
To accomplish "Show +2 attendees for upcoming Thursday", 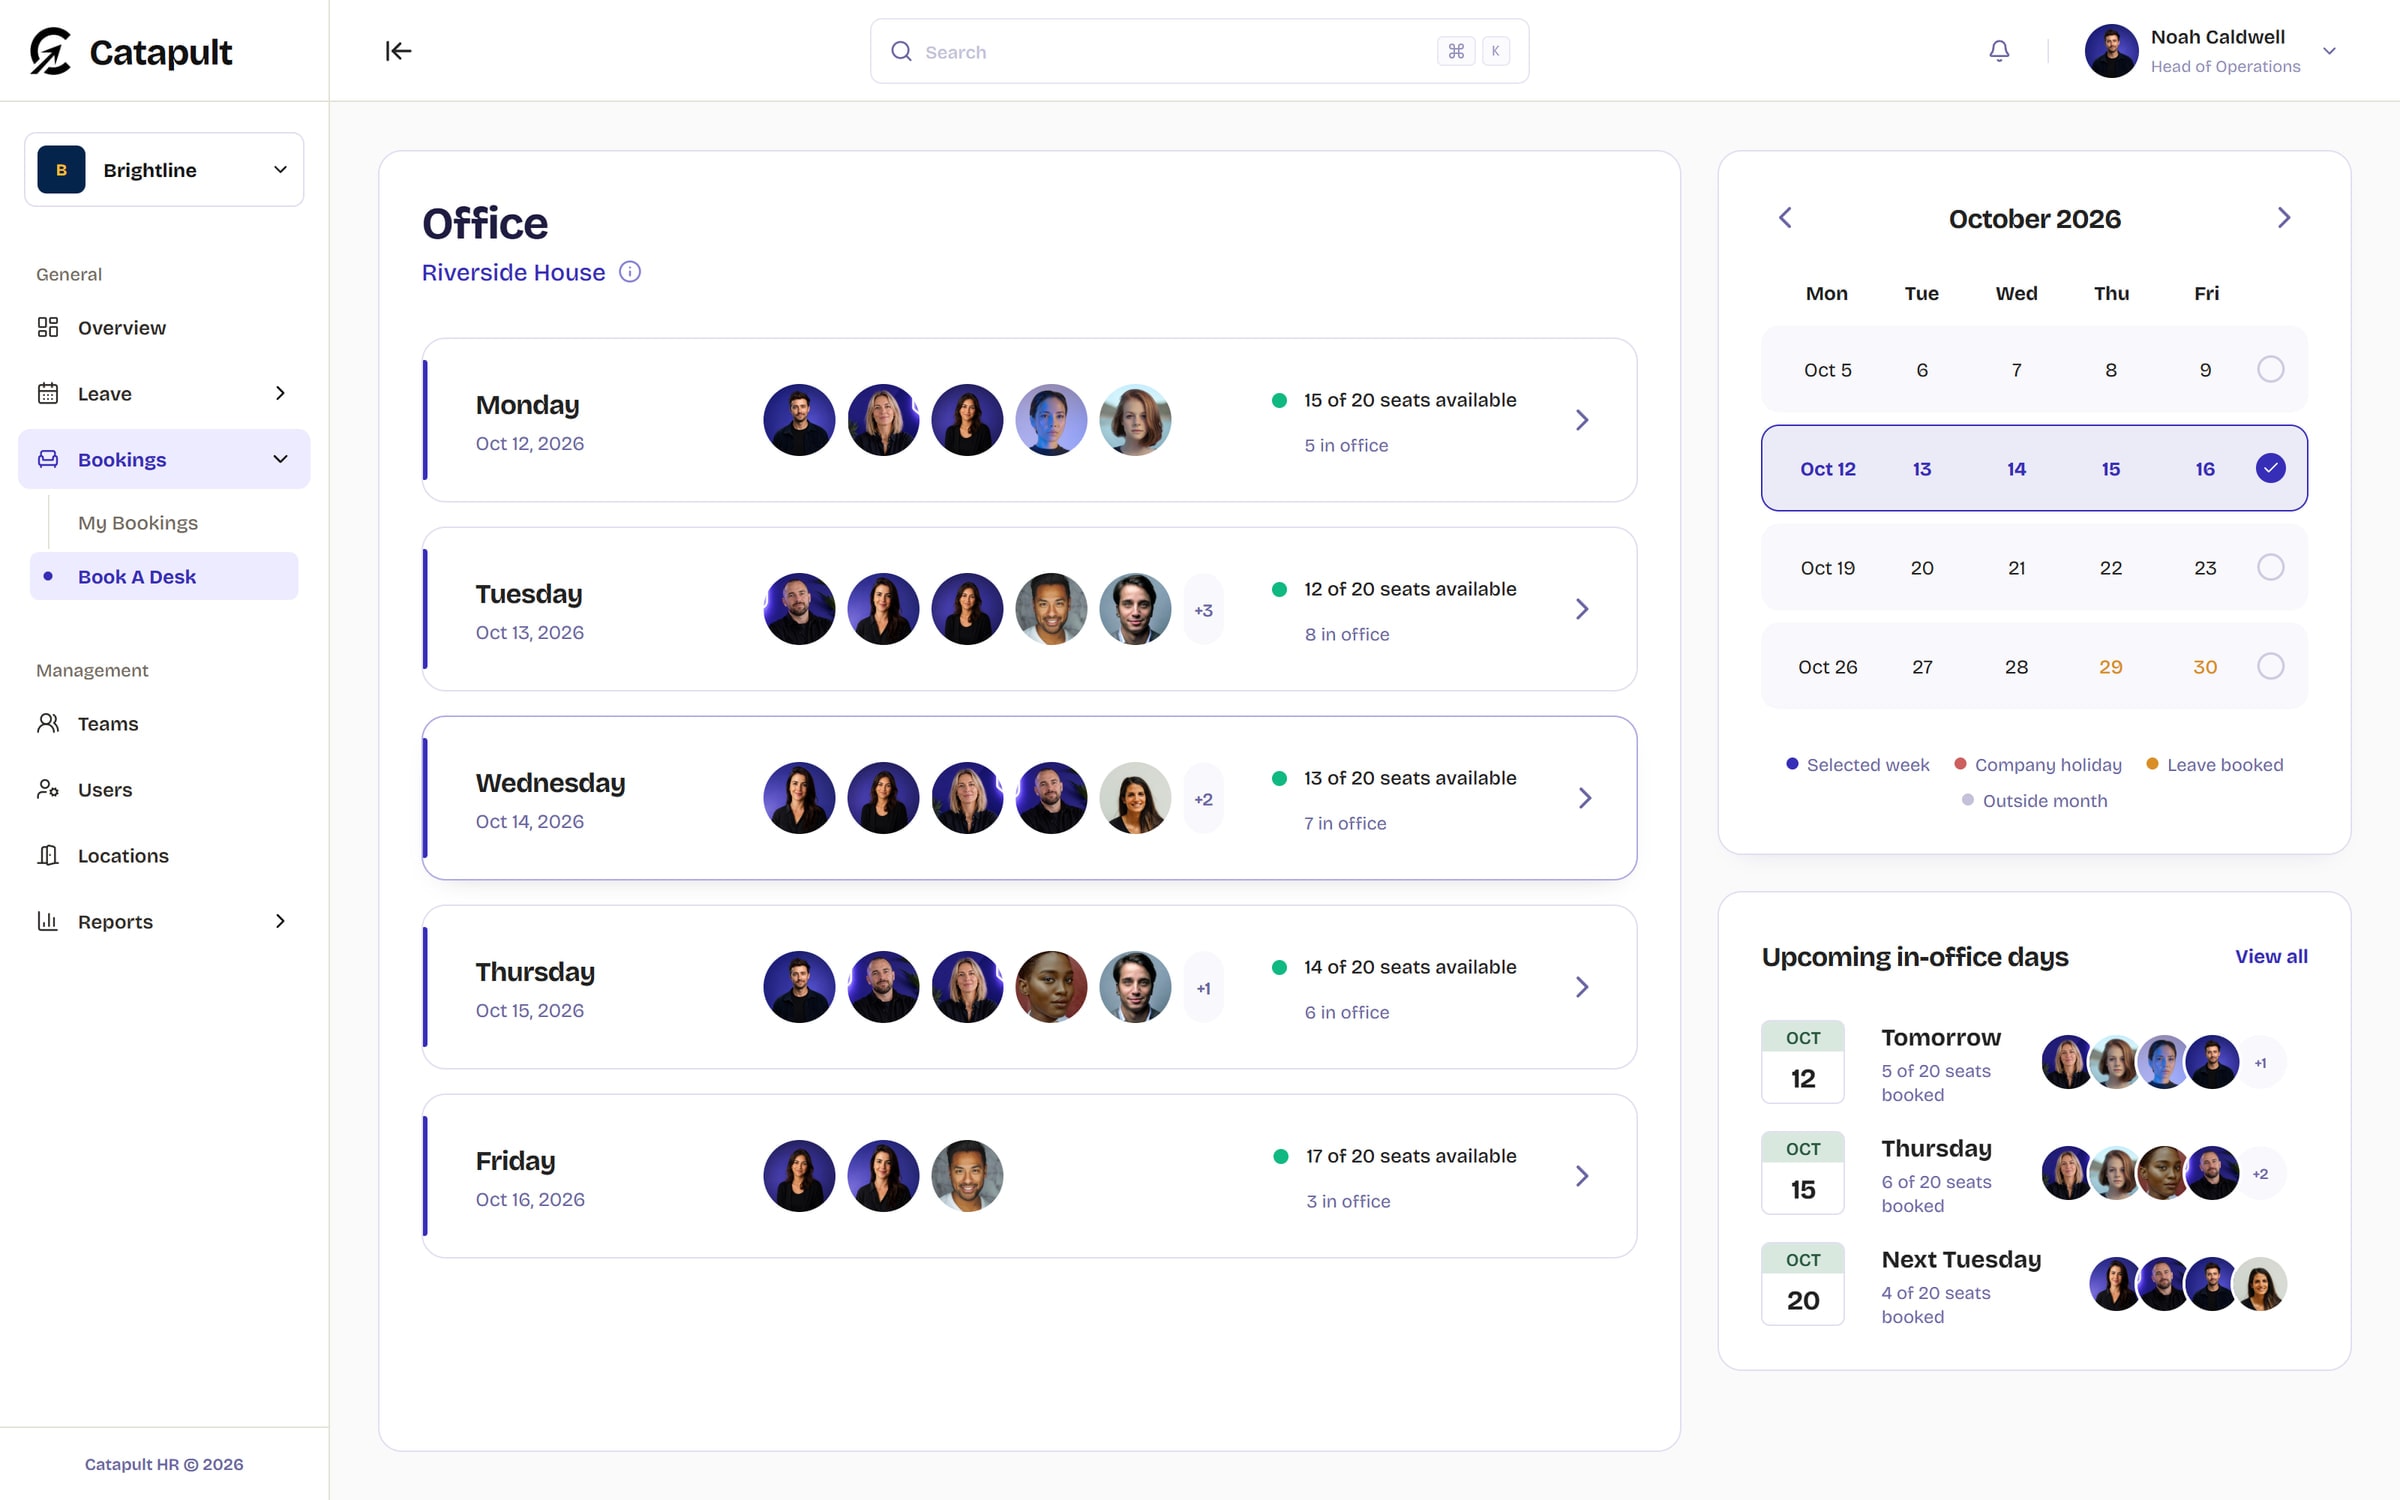I will (x=2260, y=1174).
